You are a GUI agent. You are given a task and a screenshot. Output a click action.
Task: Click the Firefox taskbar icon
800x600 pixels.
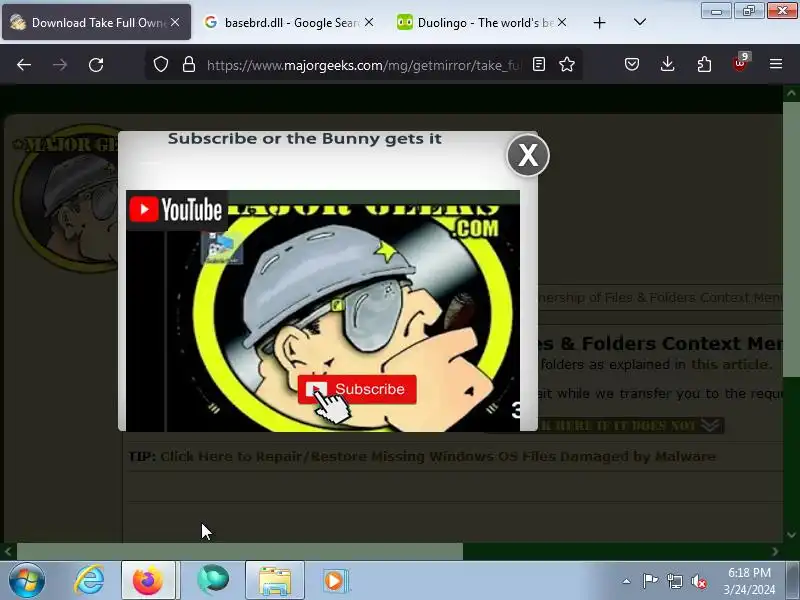[x=148, y=581]
